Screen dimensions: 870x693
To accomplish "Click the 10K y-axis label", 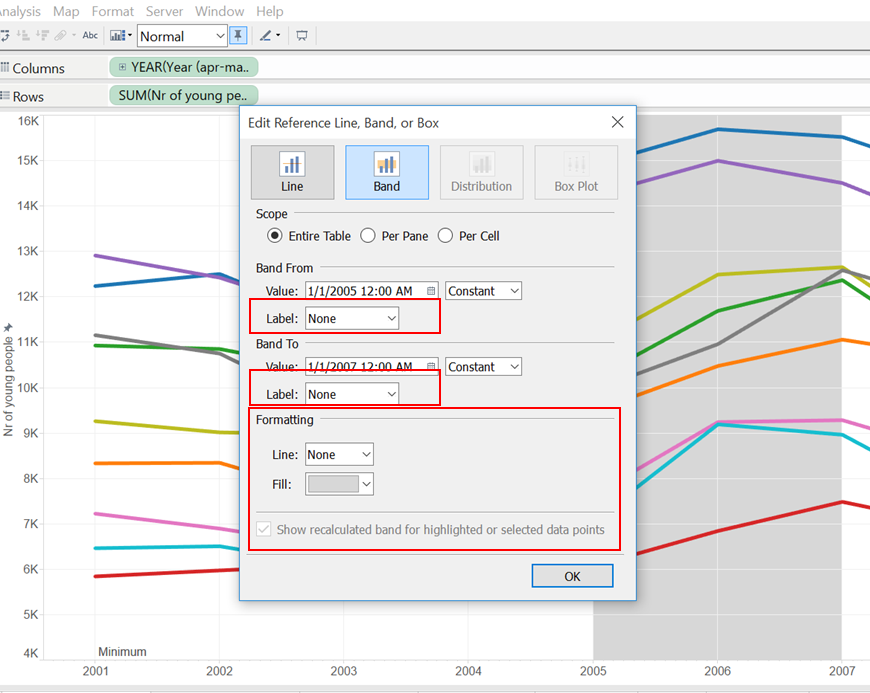I will pyautogui.click(x=28, y=387).
